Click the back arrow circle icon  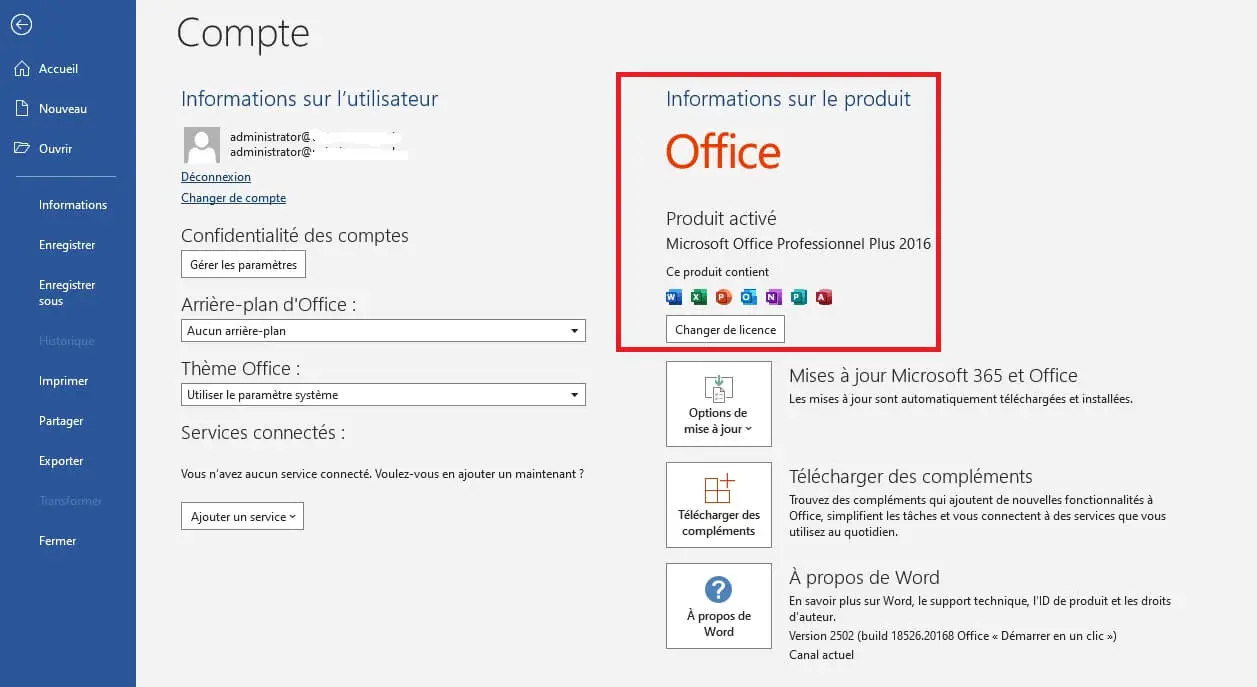(x=21, y=25)
